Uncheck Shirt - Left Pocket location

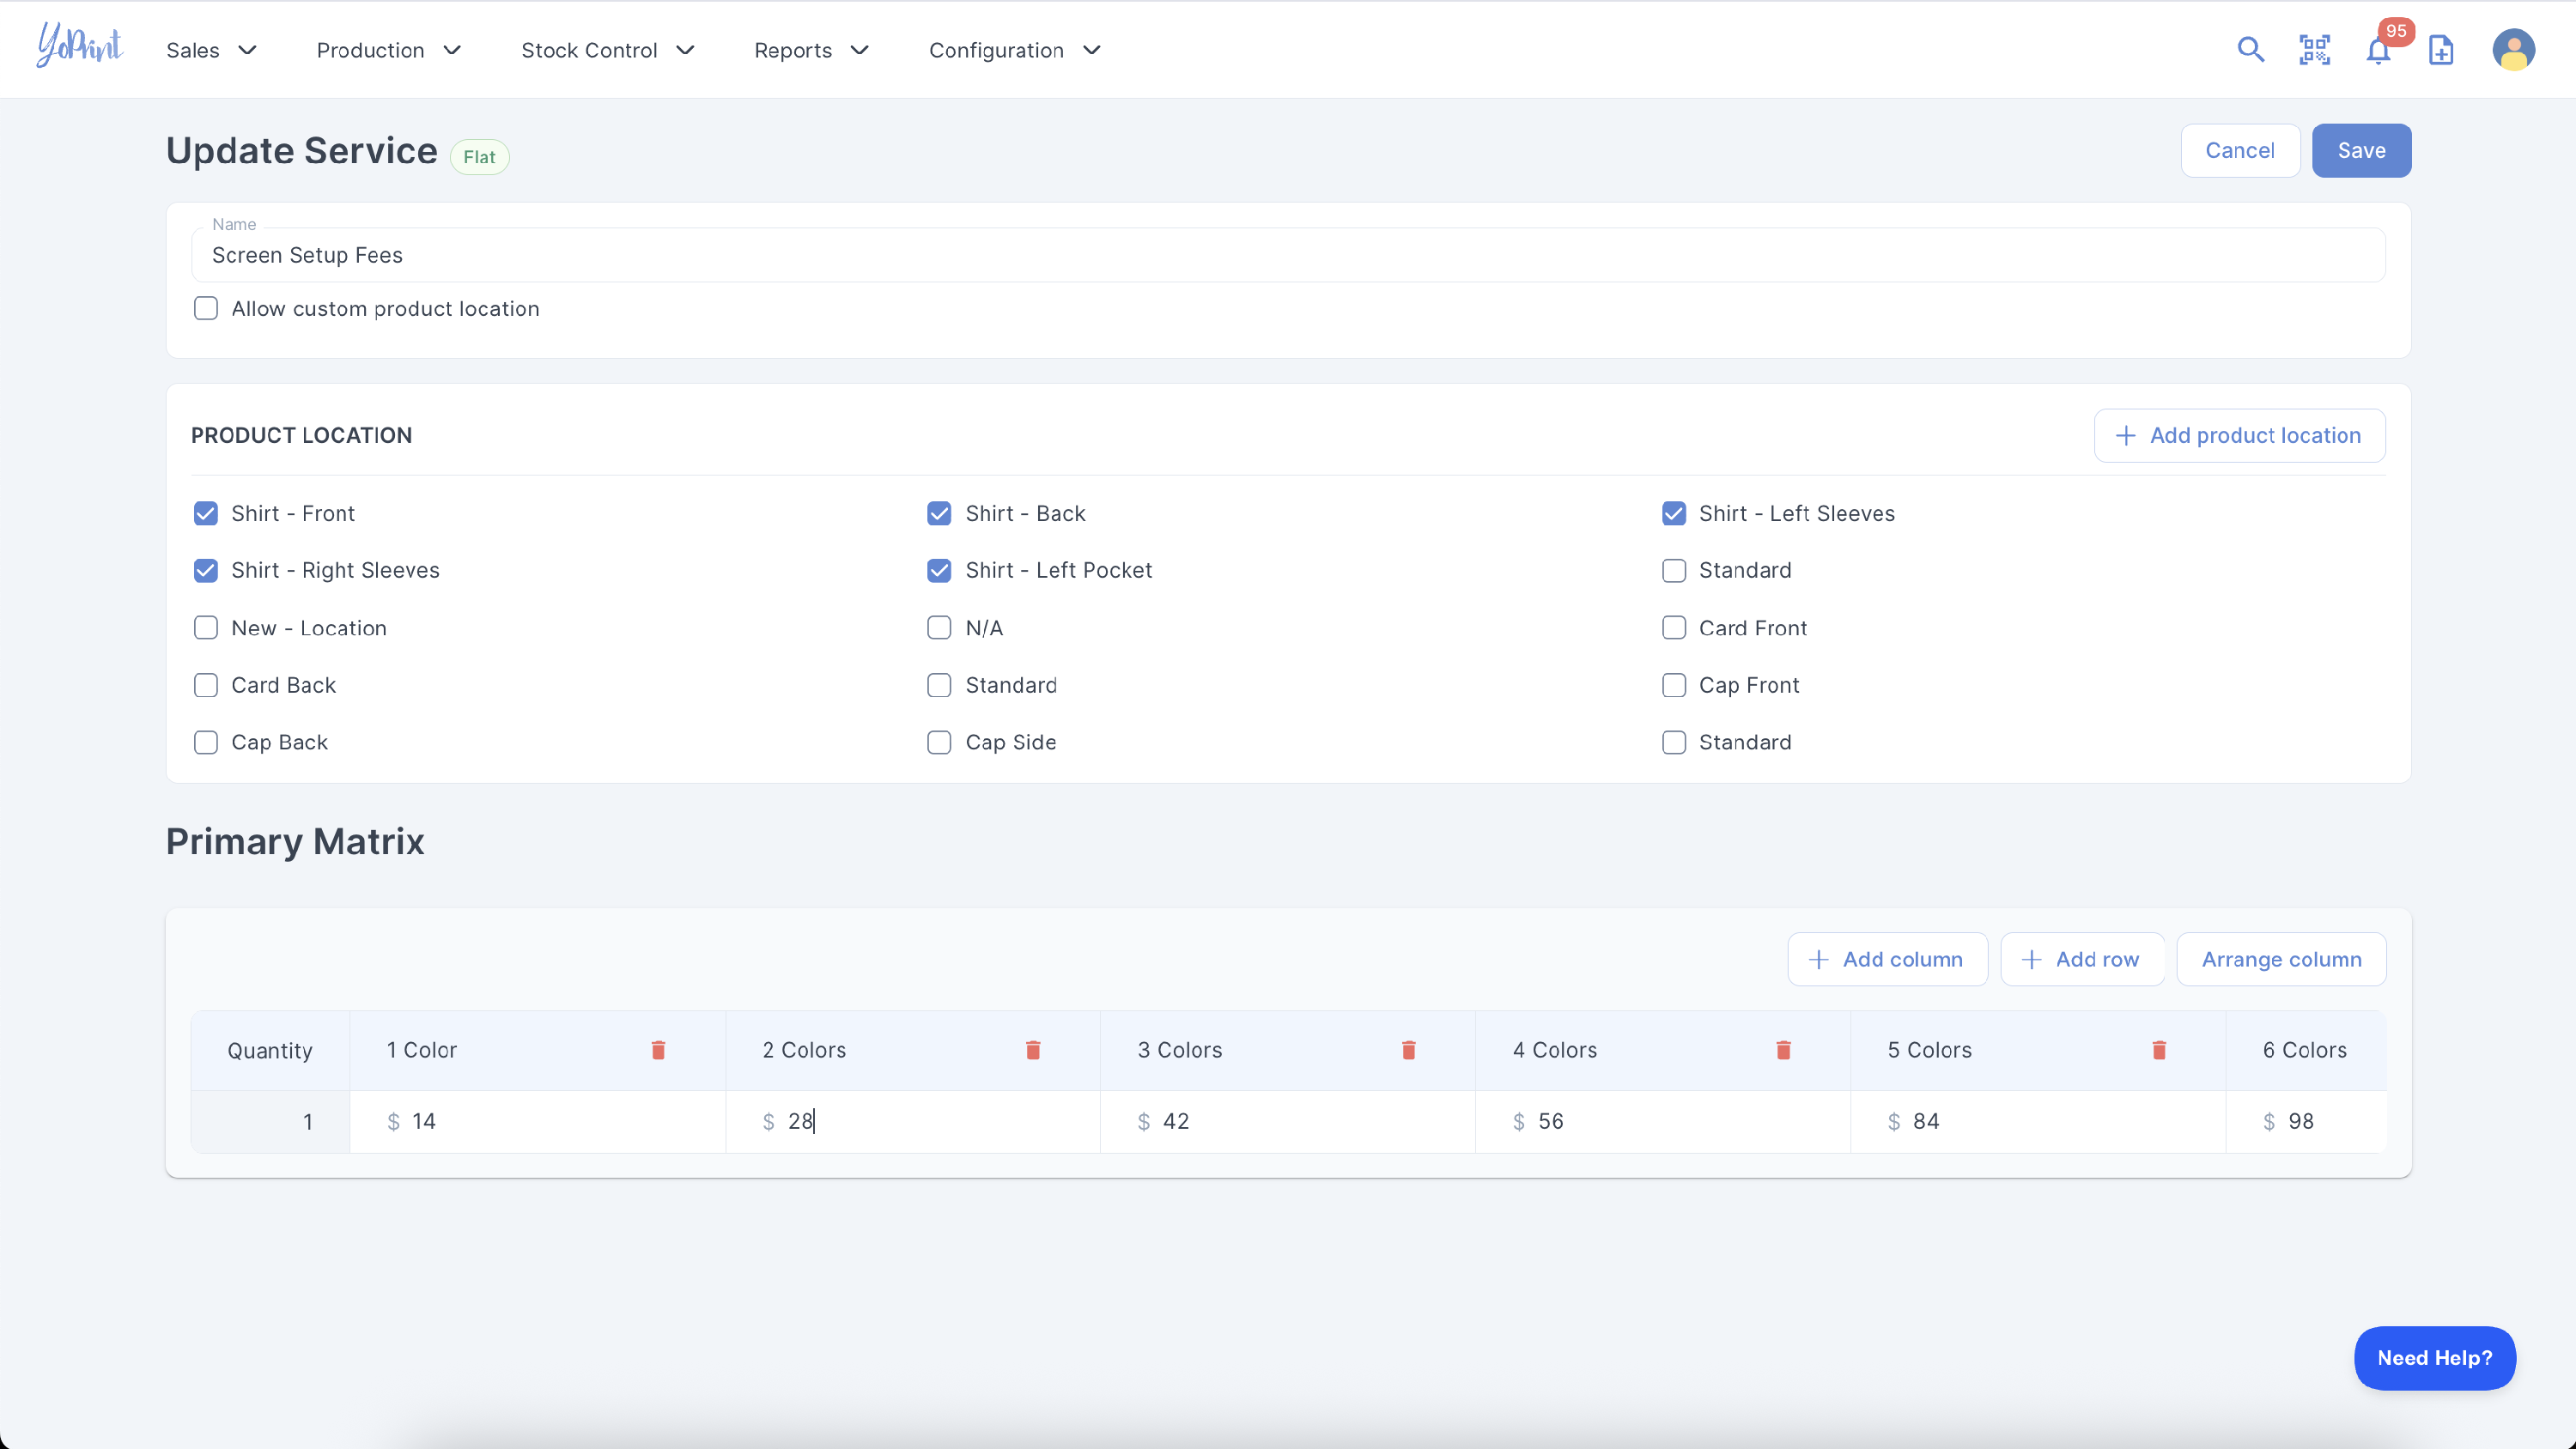point(939,570)
